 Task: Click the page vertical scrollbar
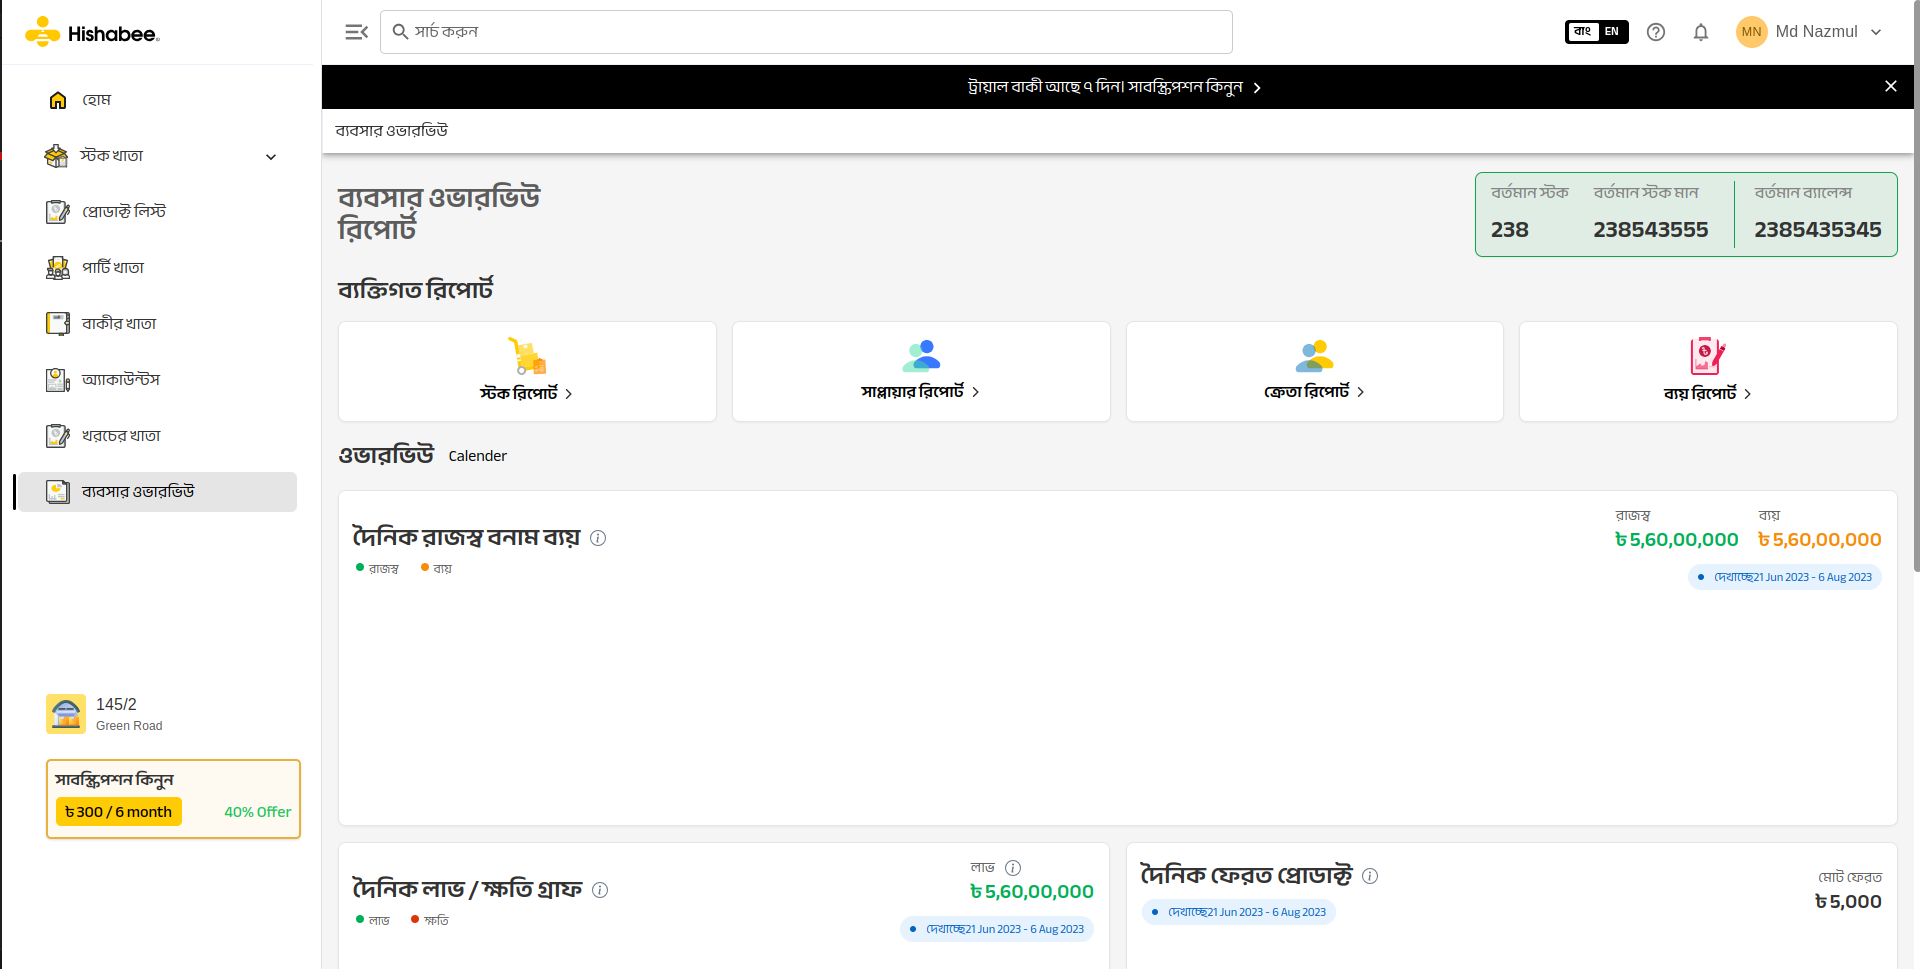[x=1915, y=300]
